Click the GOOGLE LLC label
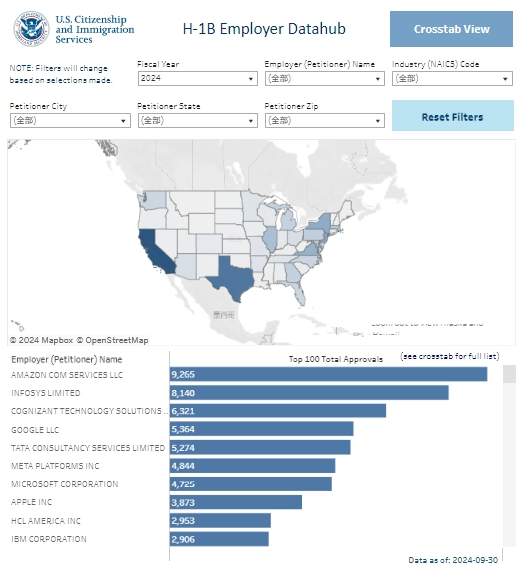This screenshot has height=566, width=523. (35, 430)
